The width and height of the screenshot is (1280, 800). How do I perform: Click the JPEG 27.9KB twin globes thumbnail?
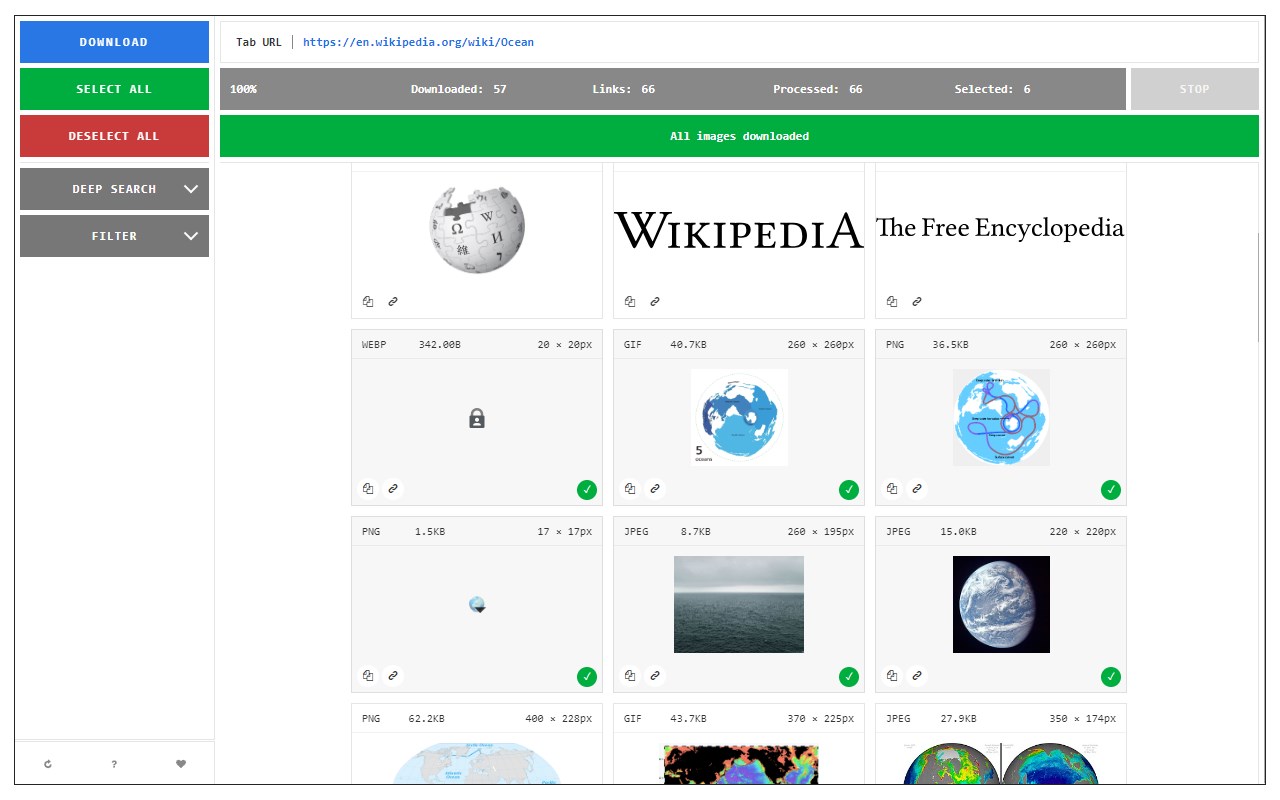[x=1001, y=763]
